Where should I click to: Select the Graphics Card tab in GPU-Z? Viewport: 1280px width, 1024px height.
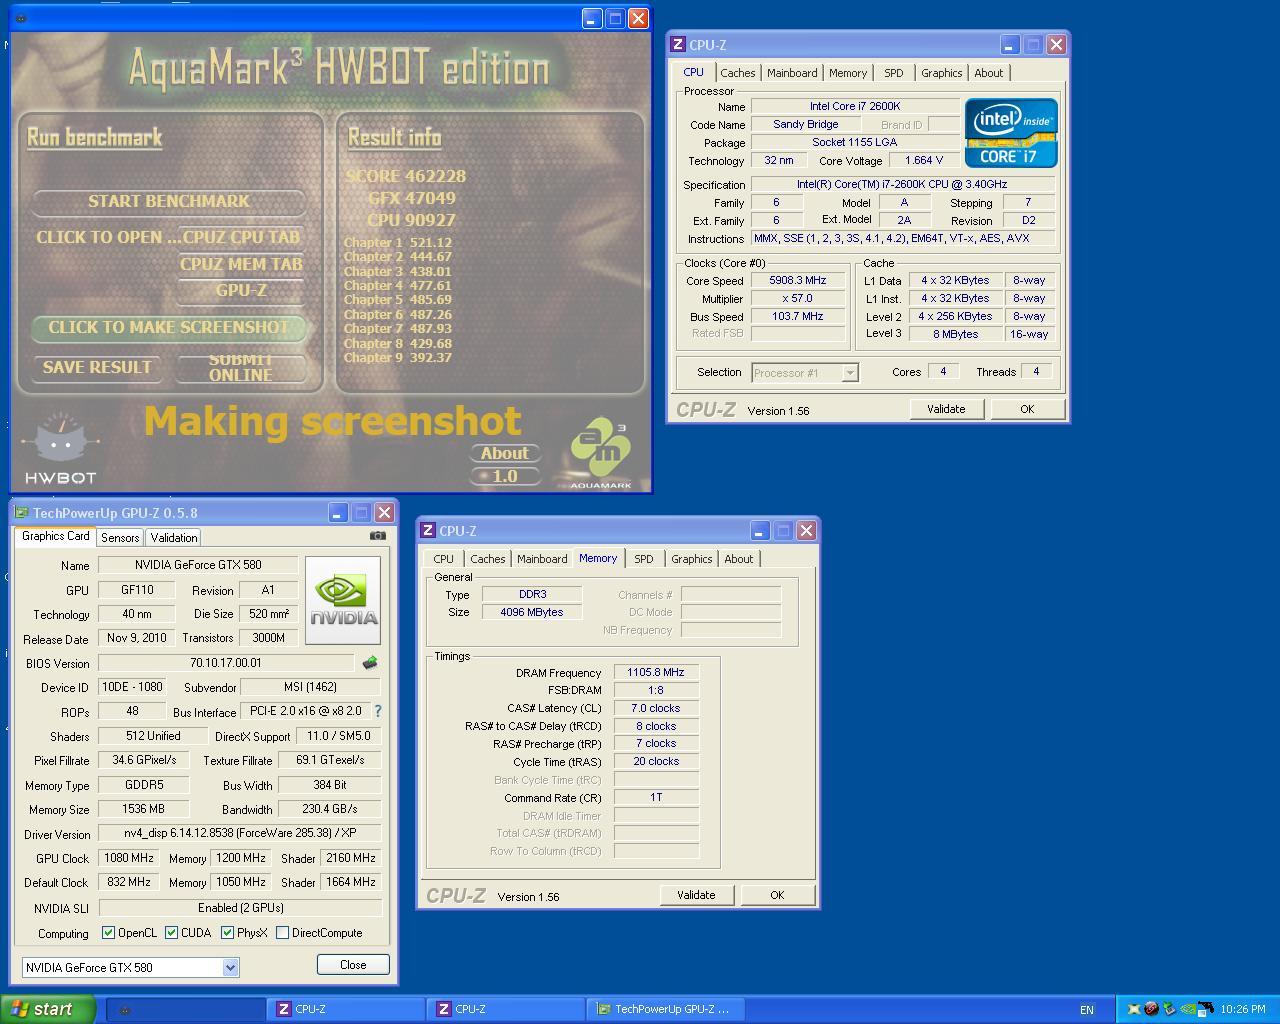56,537
